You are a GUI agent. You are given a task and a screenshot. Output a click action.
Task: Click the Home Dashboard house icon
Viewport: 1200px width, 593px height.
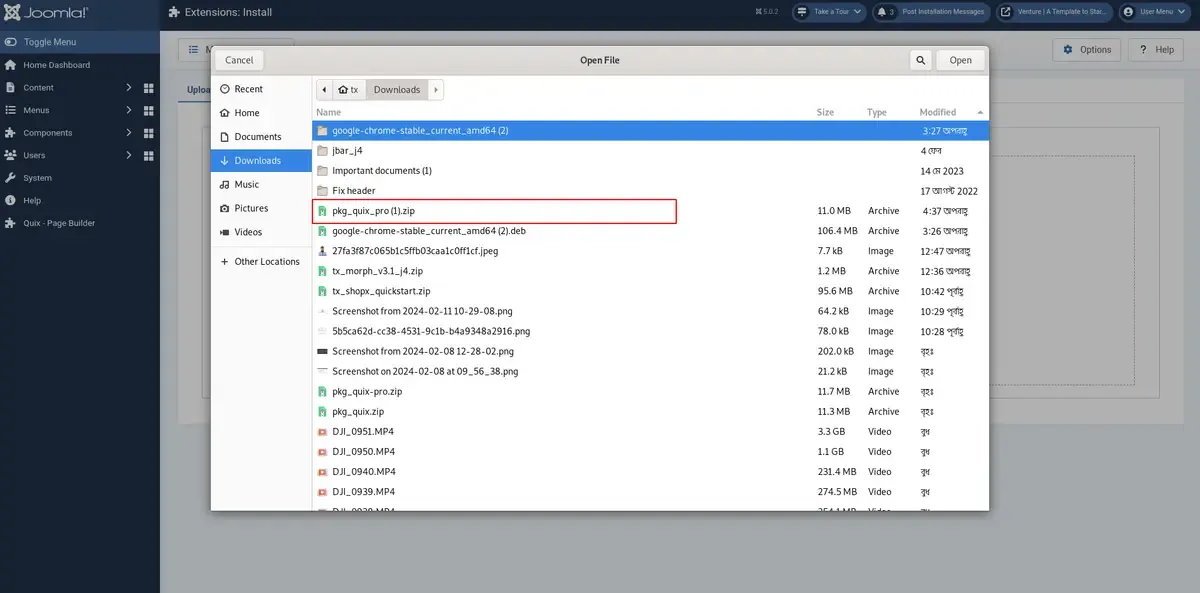point(11,65)
